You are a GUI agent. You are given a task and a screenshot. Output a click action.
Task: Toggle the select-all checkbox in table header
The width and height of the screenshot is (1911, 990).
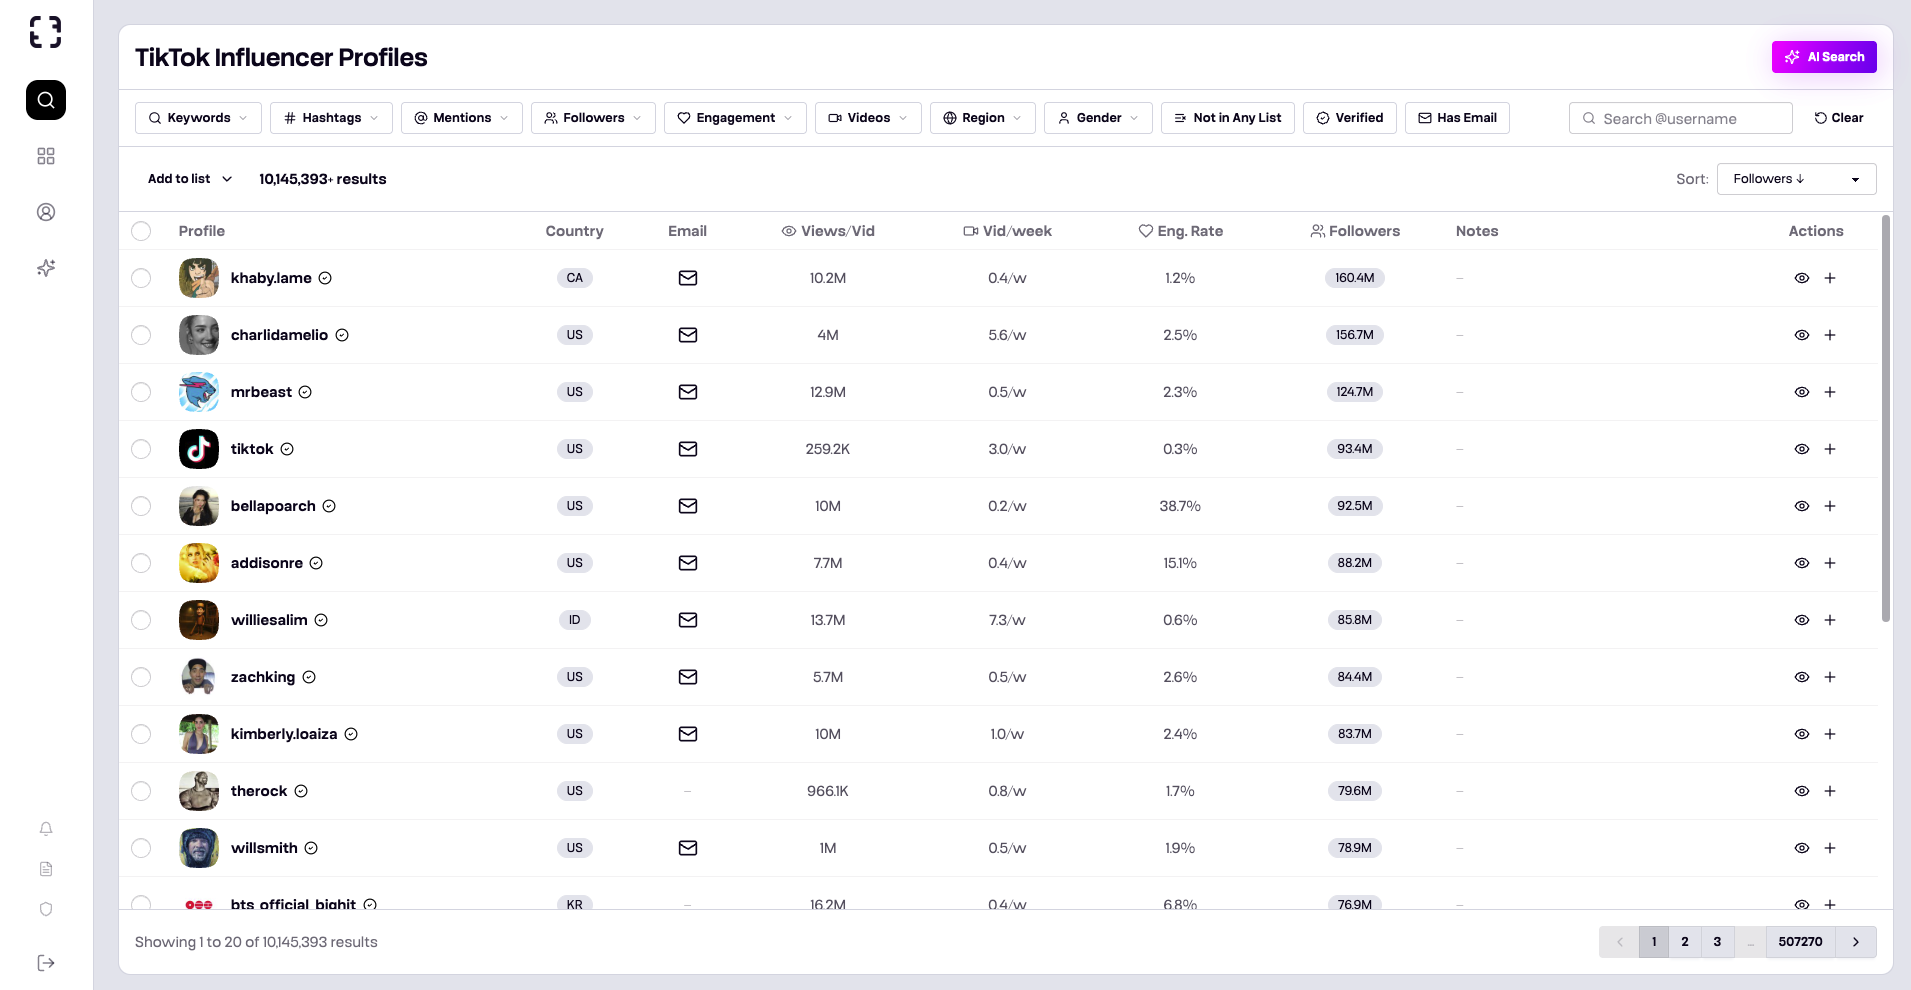[x=141, y=231]
